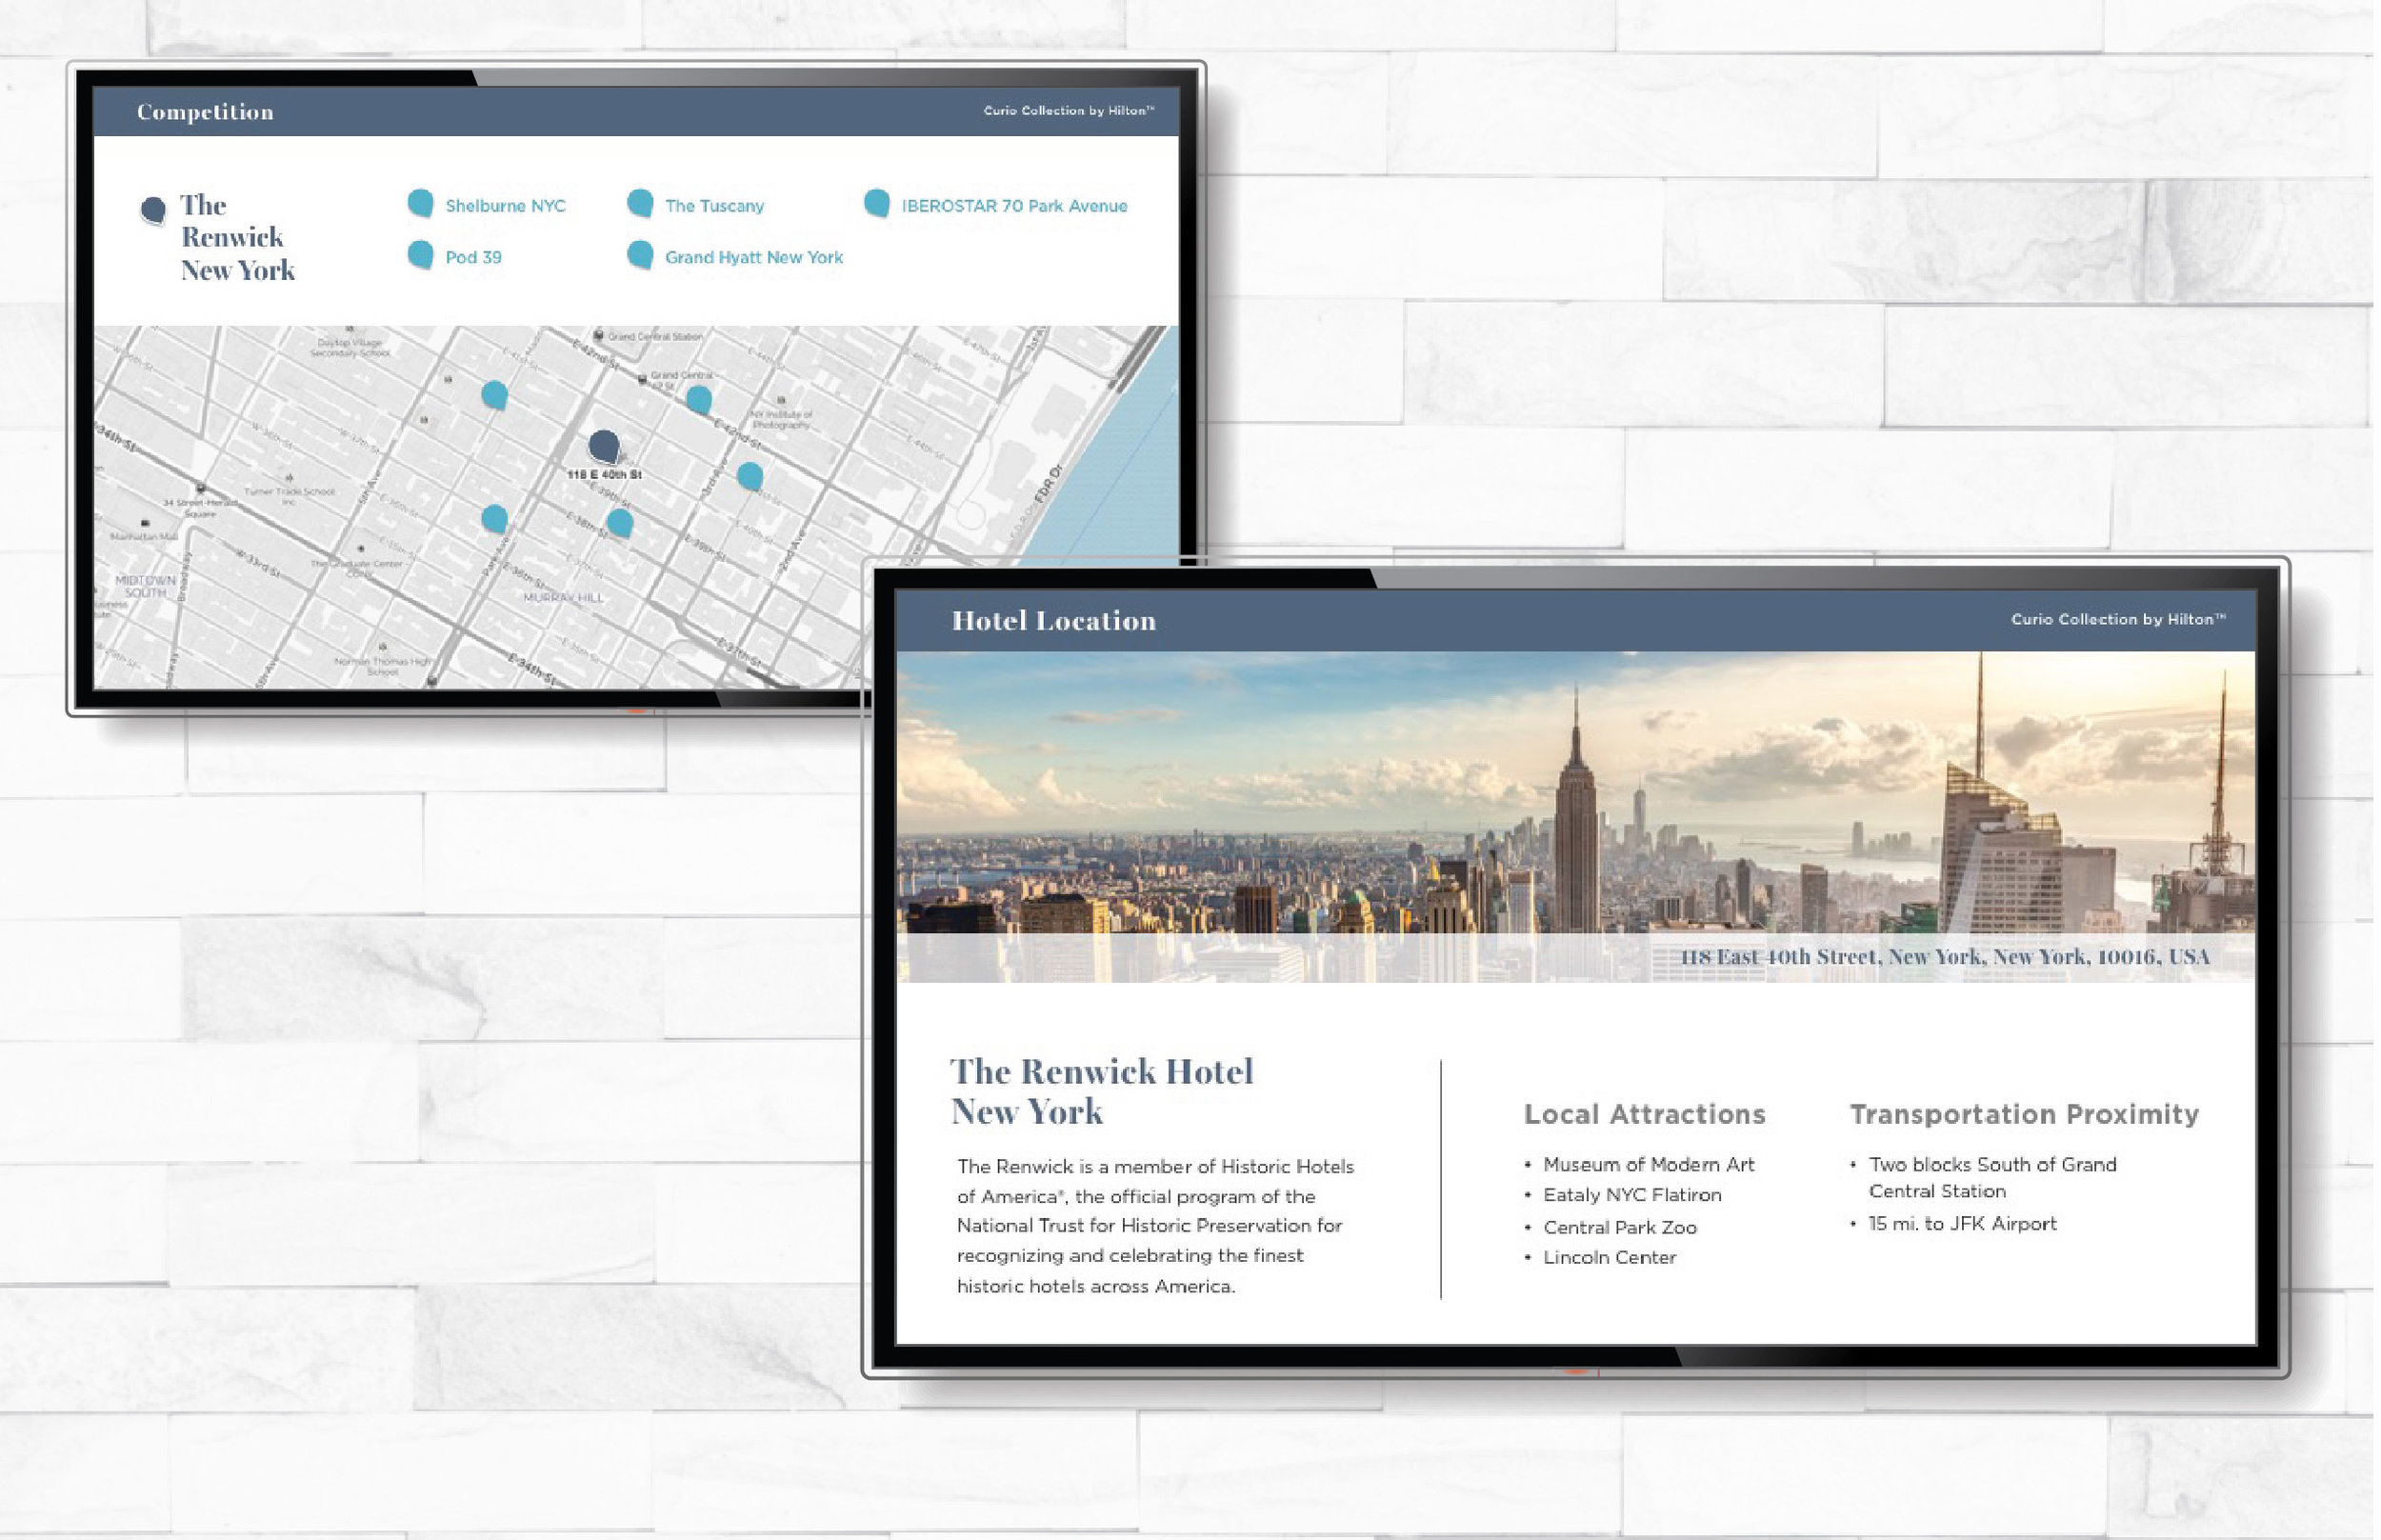Click the teal pin beside Grand Hyatt New York

pyautogui.click(x=640, y=255)
